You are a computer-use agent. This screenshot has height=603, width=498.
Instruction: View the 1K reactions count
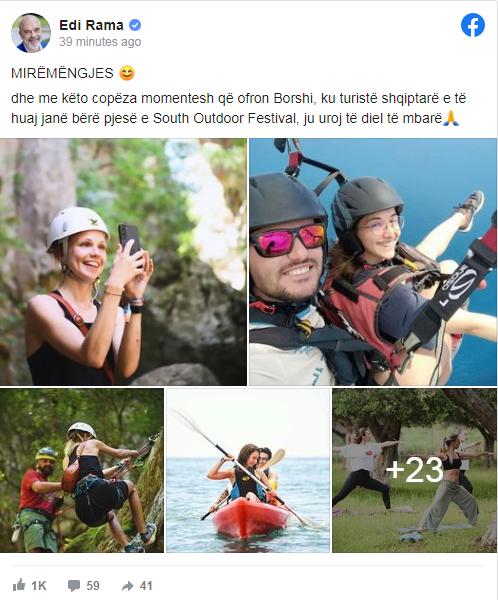click(x=38, y=586)
